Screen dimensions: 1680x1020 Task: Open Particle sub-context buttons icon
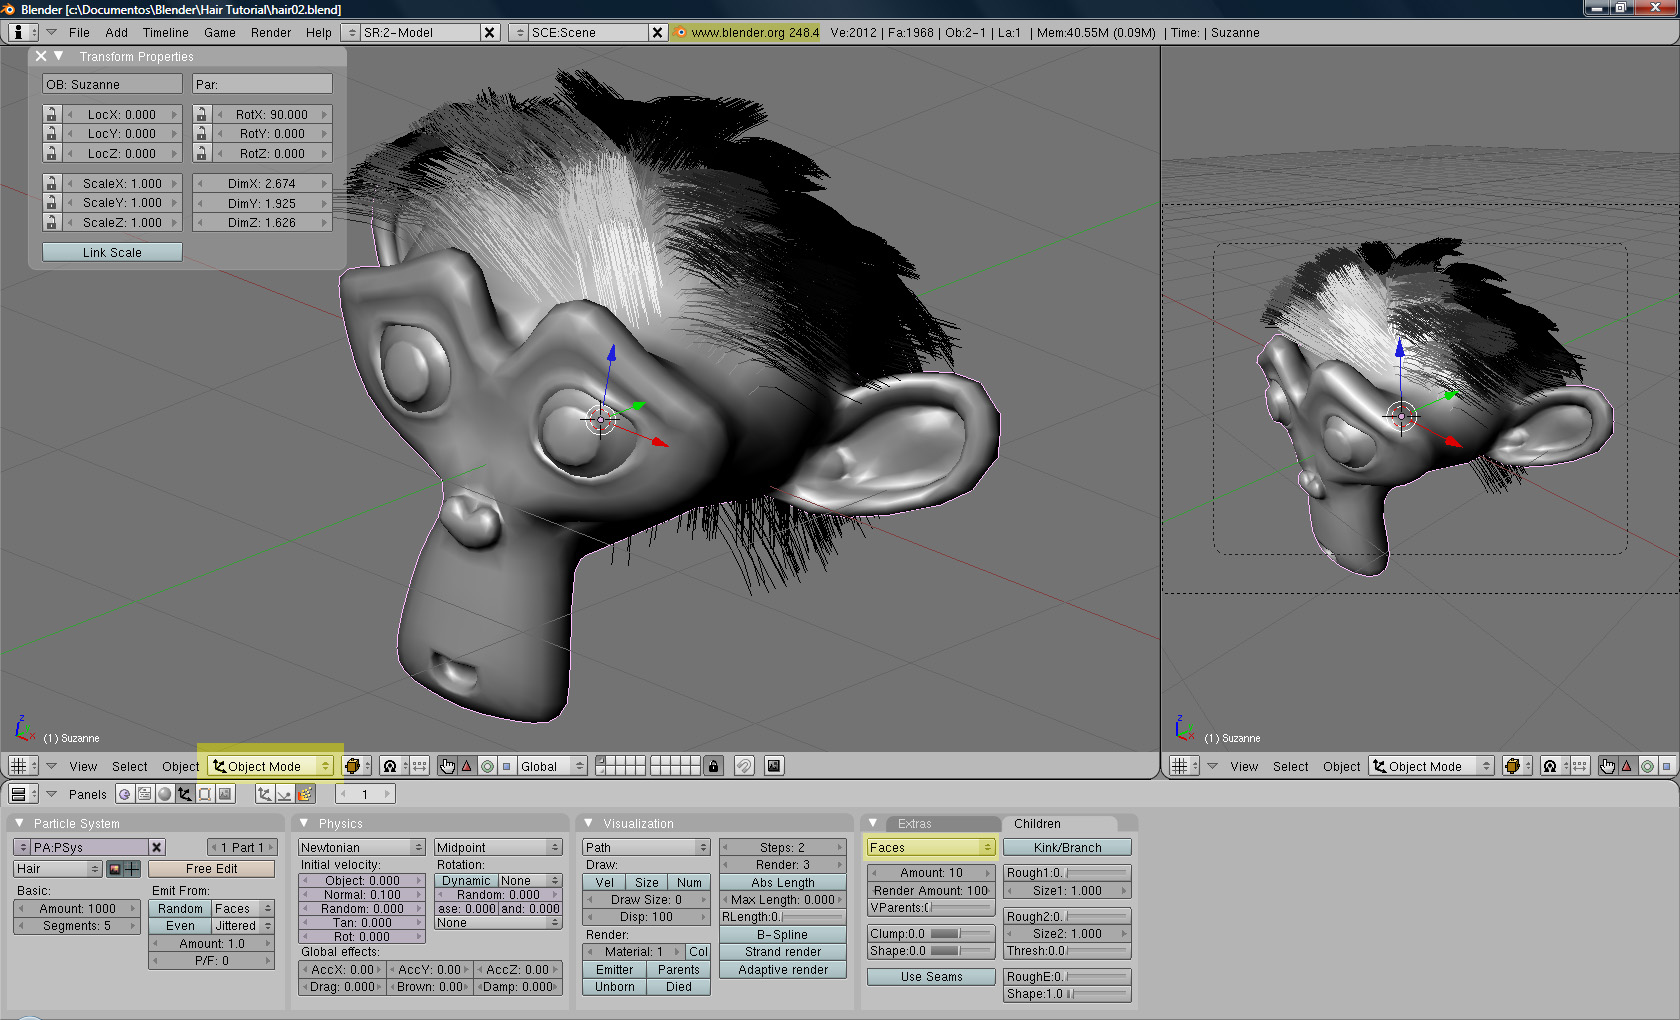(x=305, y=794)
